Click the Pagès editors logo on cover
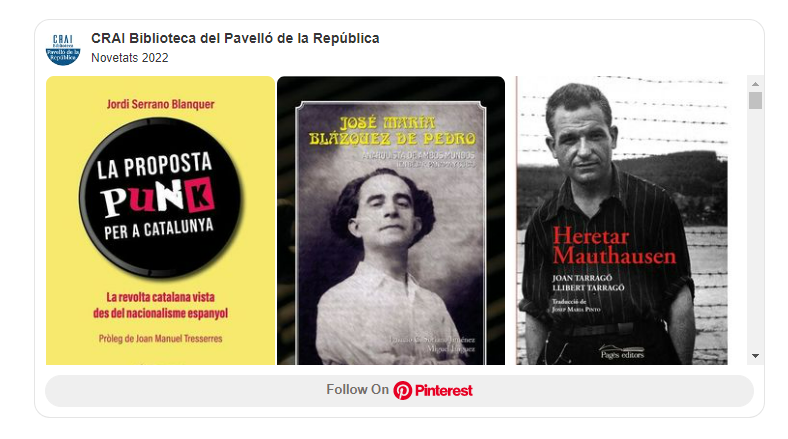The image size is (788, 439). click(622, 352)
